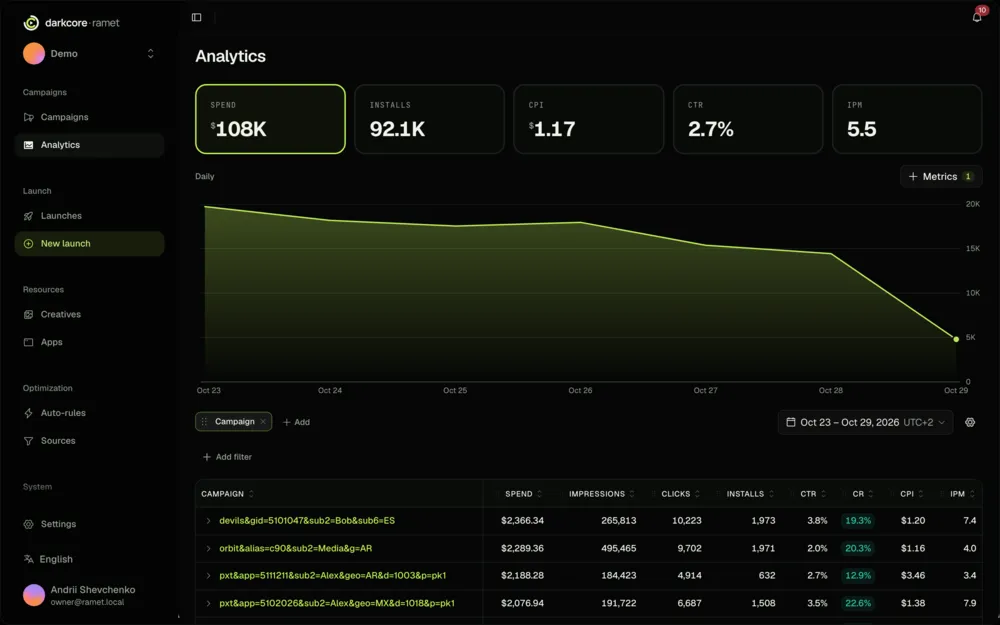
Task: Open orbit&alias=c90&sub2=Media&g=AR campaign link
Action: (295, 548)
